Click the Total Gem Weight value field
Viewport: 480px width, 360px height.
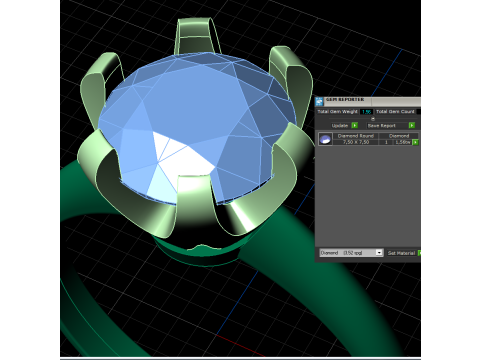pos(366,112)
